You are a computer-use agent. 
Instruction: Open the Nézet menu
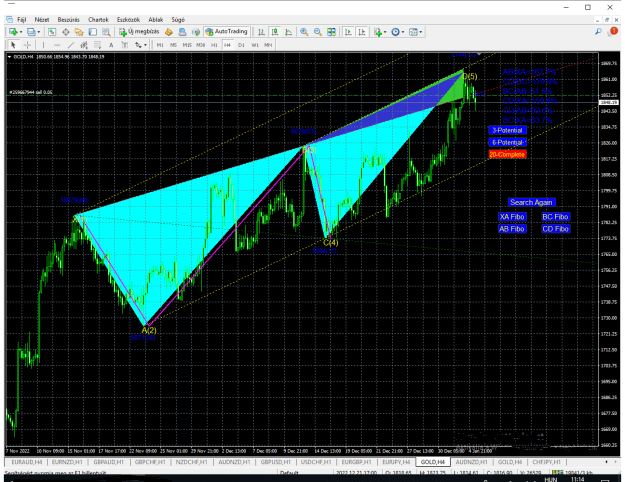pos(41,20)
